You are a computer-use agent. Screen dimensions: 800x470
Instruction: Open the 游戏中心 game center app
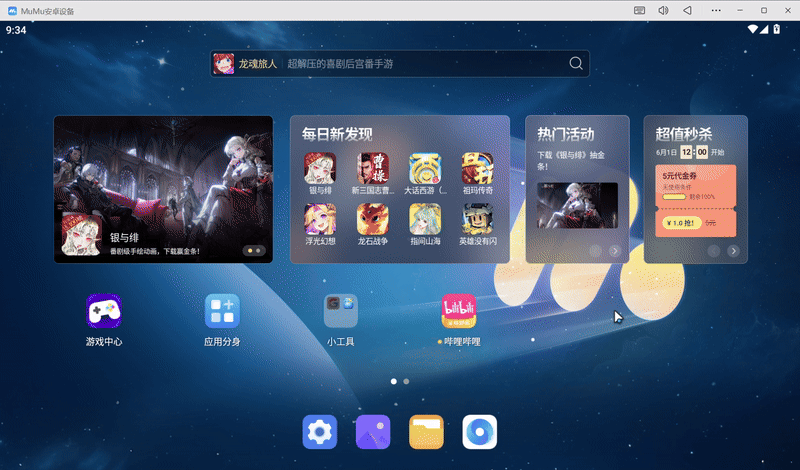104,311
